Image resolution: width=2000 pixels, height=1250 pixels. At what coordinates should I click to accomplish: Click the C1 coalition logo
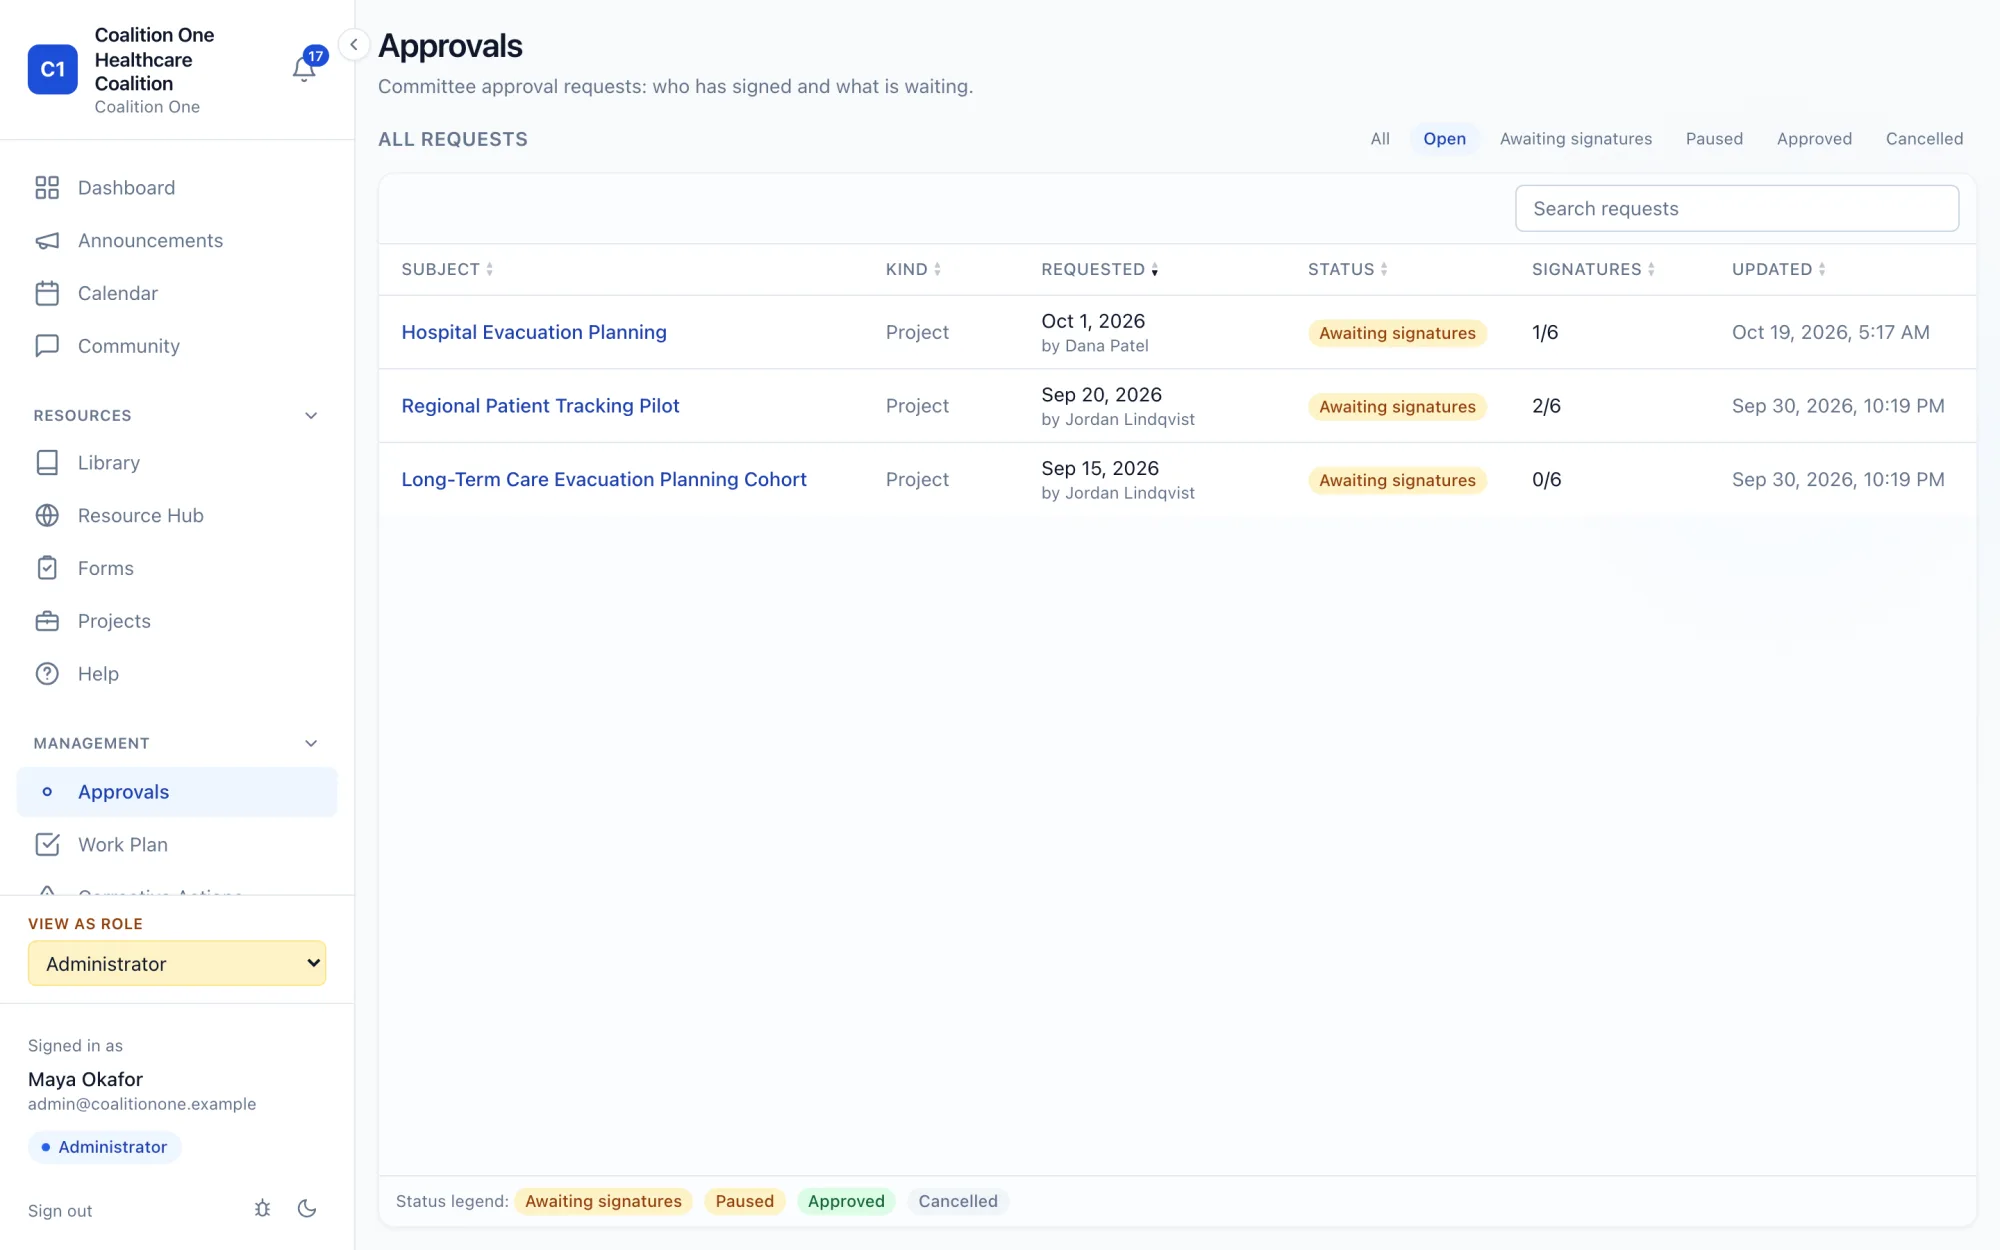[x=52, y=69]
